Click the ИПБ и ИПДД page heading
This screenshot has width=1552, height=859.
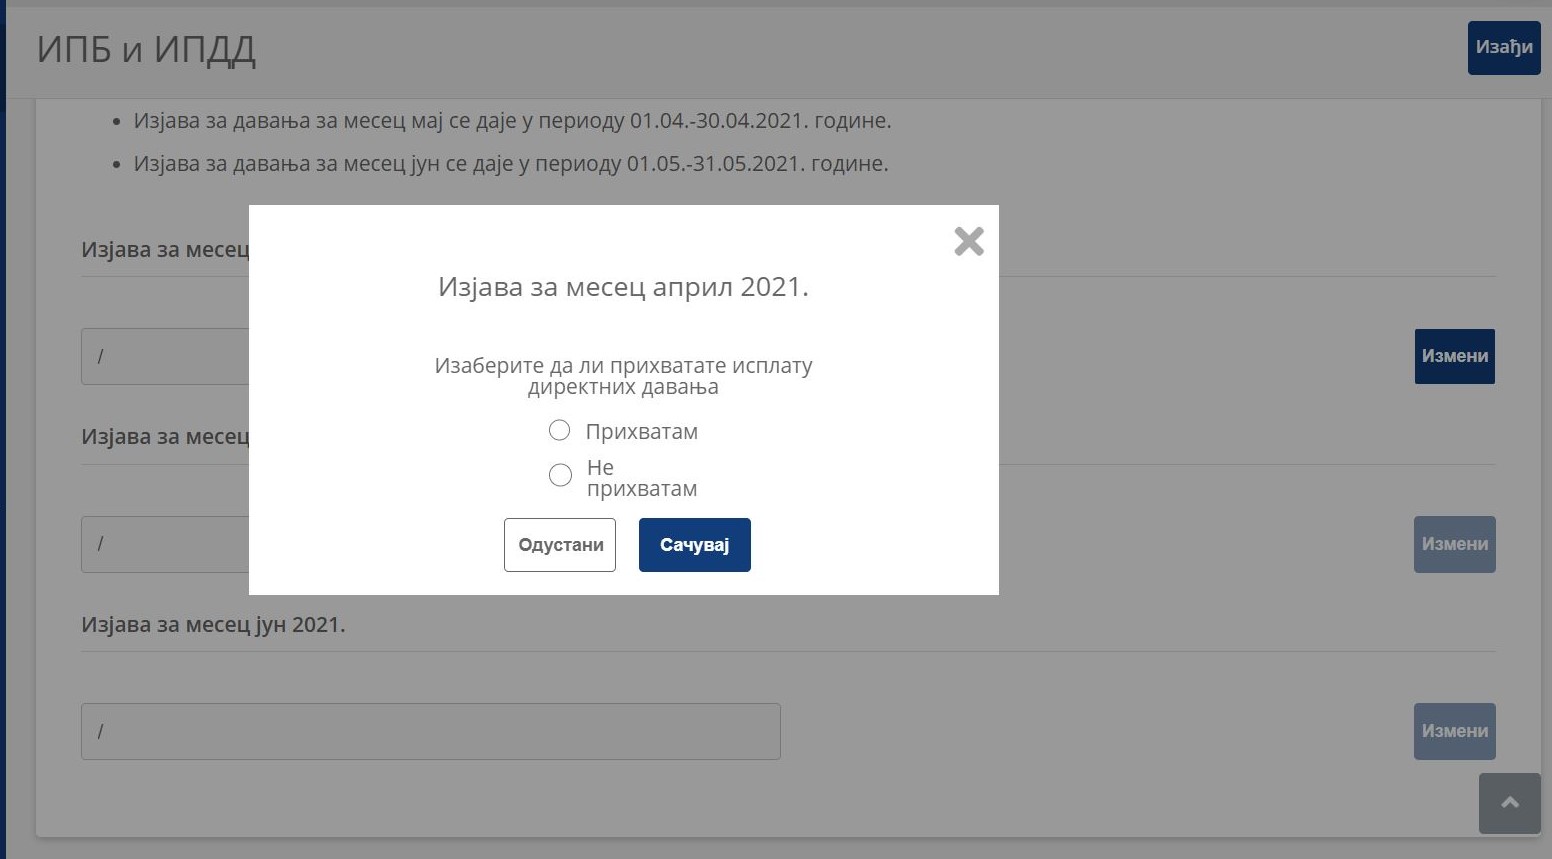pos(146,49)
